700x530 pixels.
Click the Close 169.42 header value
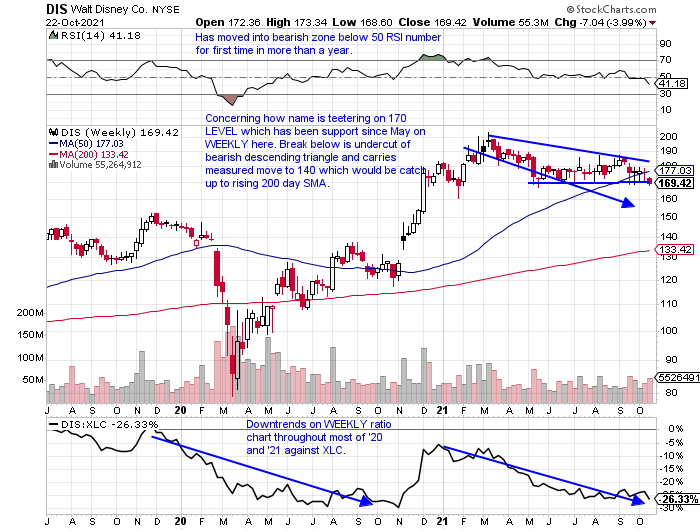coord(432,22)
